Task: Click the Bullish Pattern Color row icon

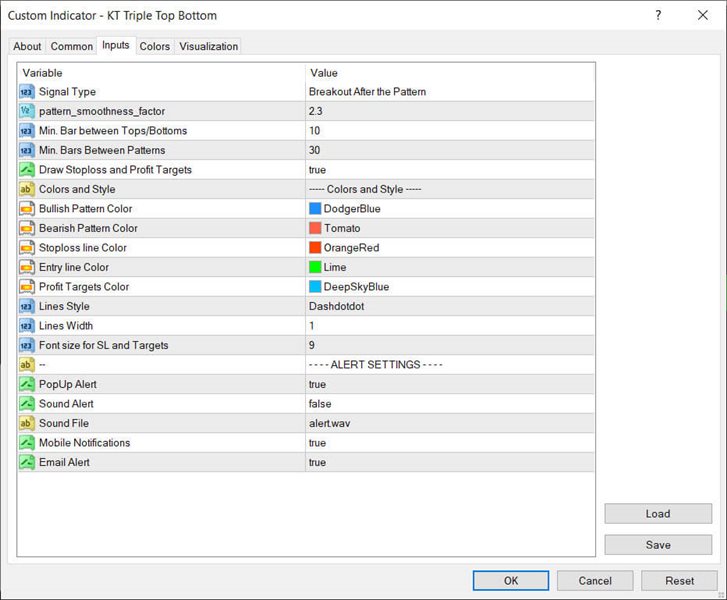Action: coord(27,209)
